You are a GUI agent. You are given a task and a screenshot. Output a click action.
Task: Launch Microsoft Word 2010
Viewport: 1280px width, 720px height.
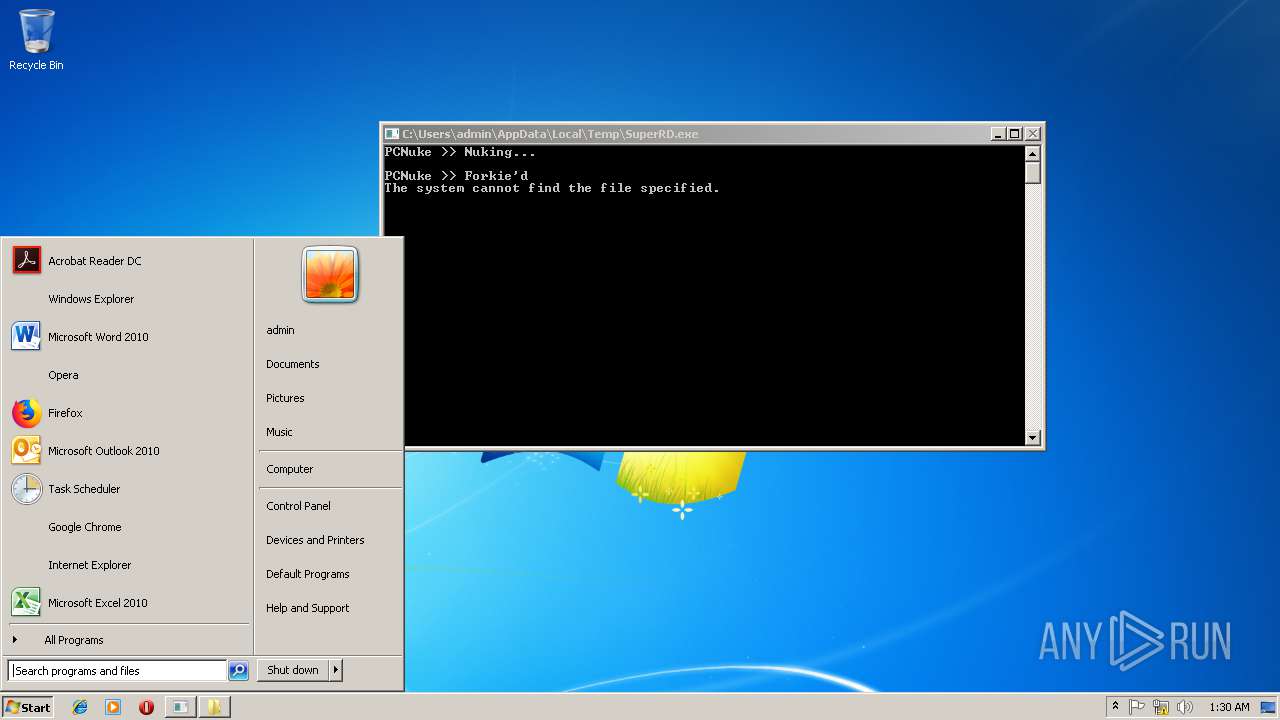[x=128, y=337]
